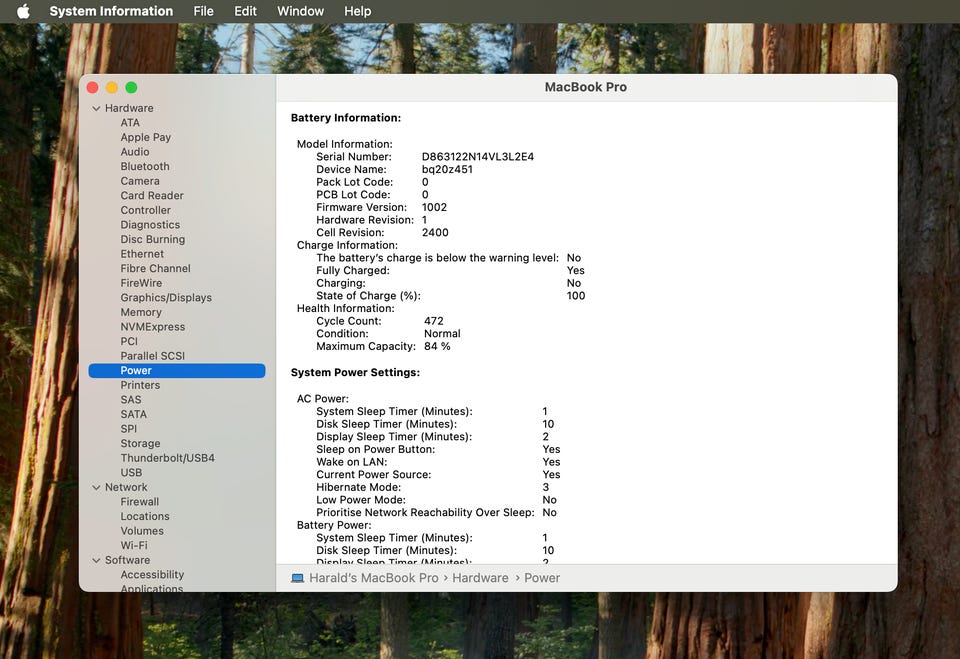Open the Apple menu

[23, 11]
